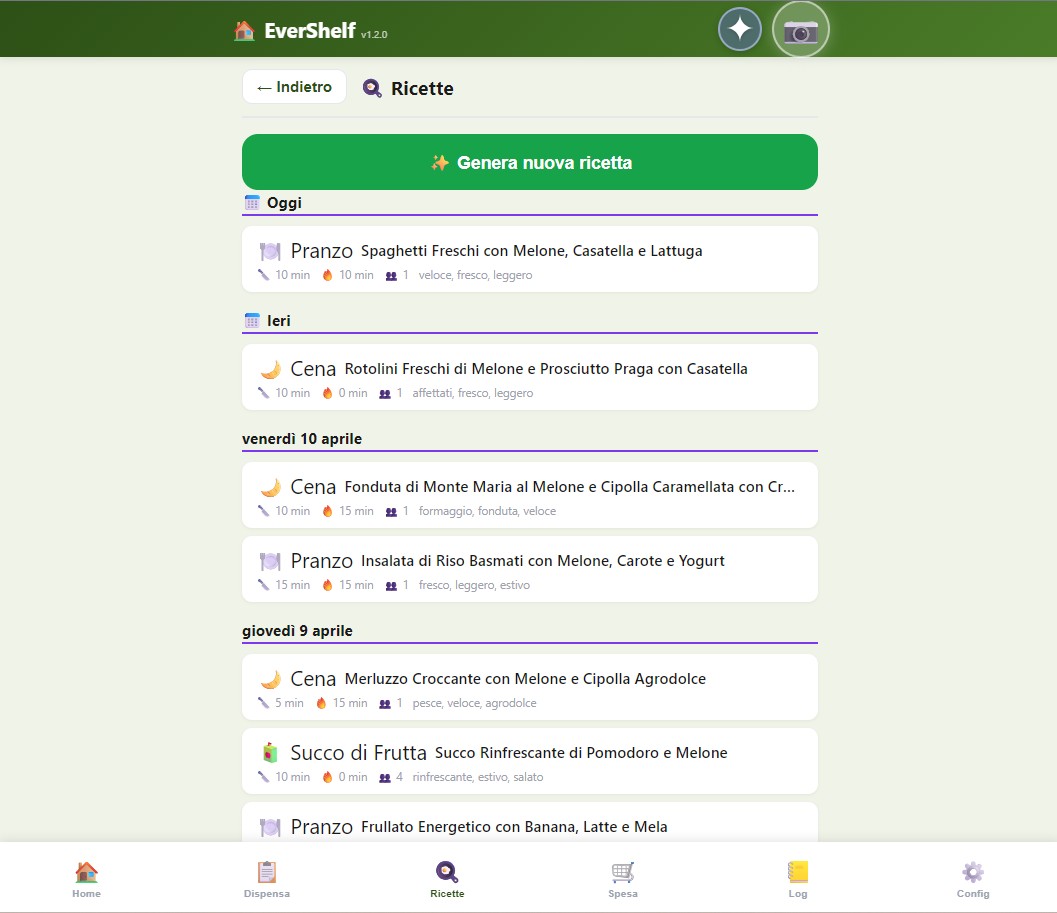Click the knife icon on Merluzzo Croccante card
Screen dimensions: 1057x913
tap(264, 703)
